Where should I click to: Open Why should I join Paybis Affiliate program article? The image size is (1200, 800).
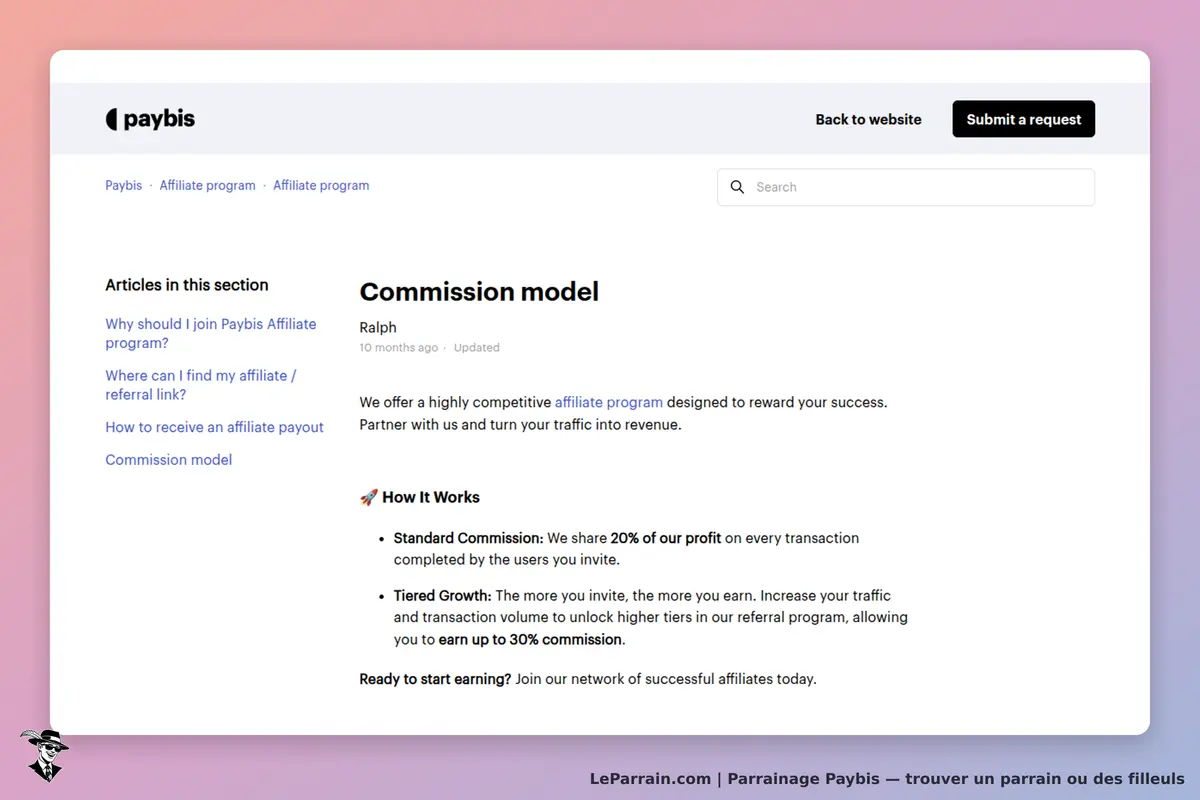pos(211,333)
